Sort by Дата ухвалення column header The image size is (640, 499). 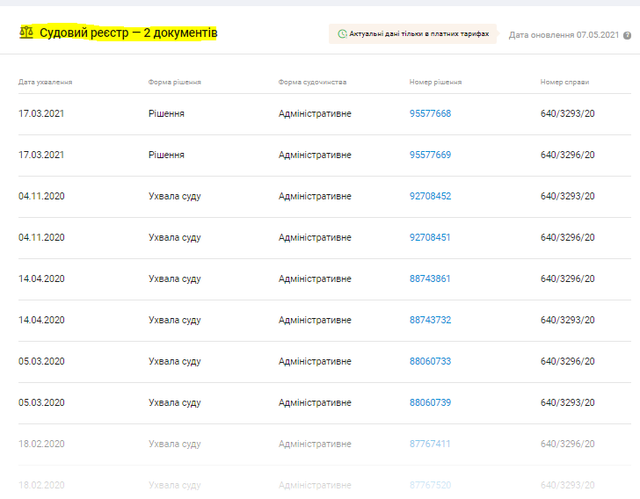(45, 81)
